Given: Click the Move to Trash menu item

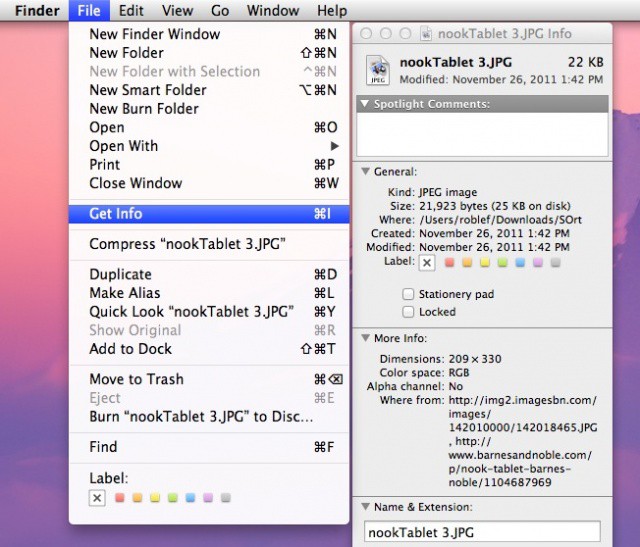Looking at the screenshot, I should [136, 379].
